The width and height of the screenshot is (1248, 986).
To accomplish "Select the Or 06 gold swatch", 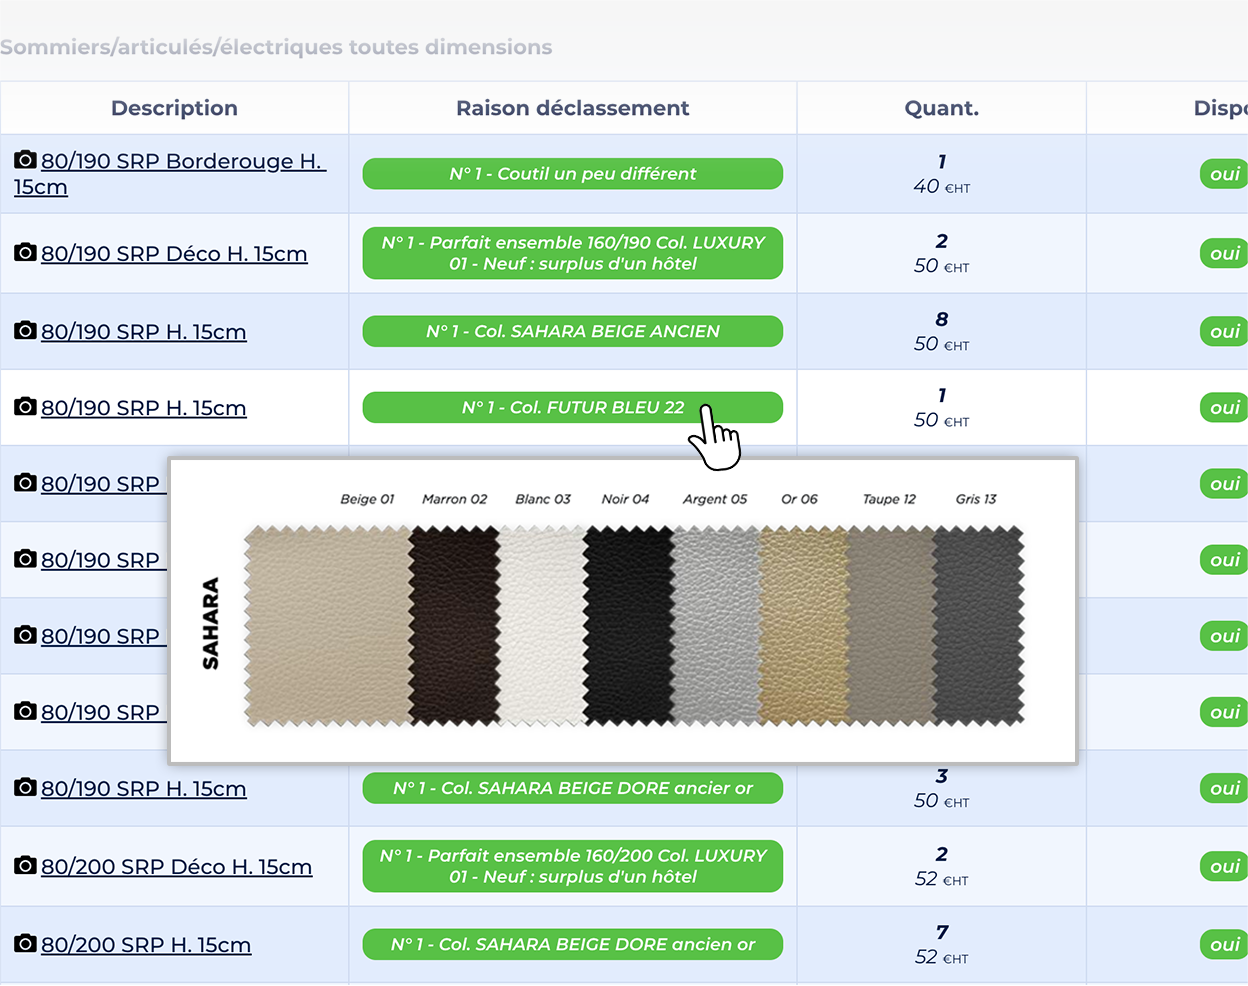I will (802, 625).
